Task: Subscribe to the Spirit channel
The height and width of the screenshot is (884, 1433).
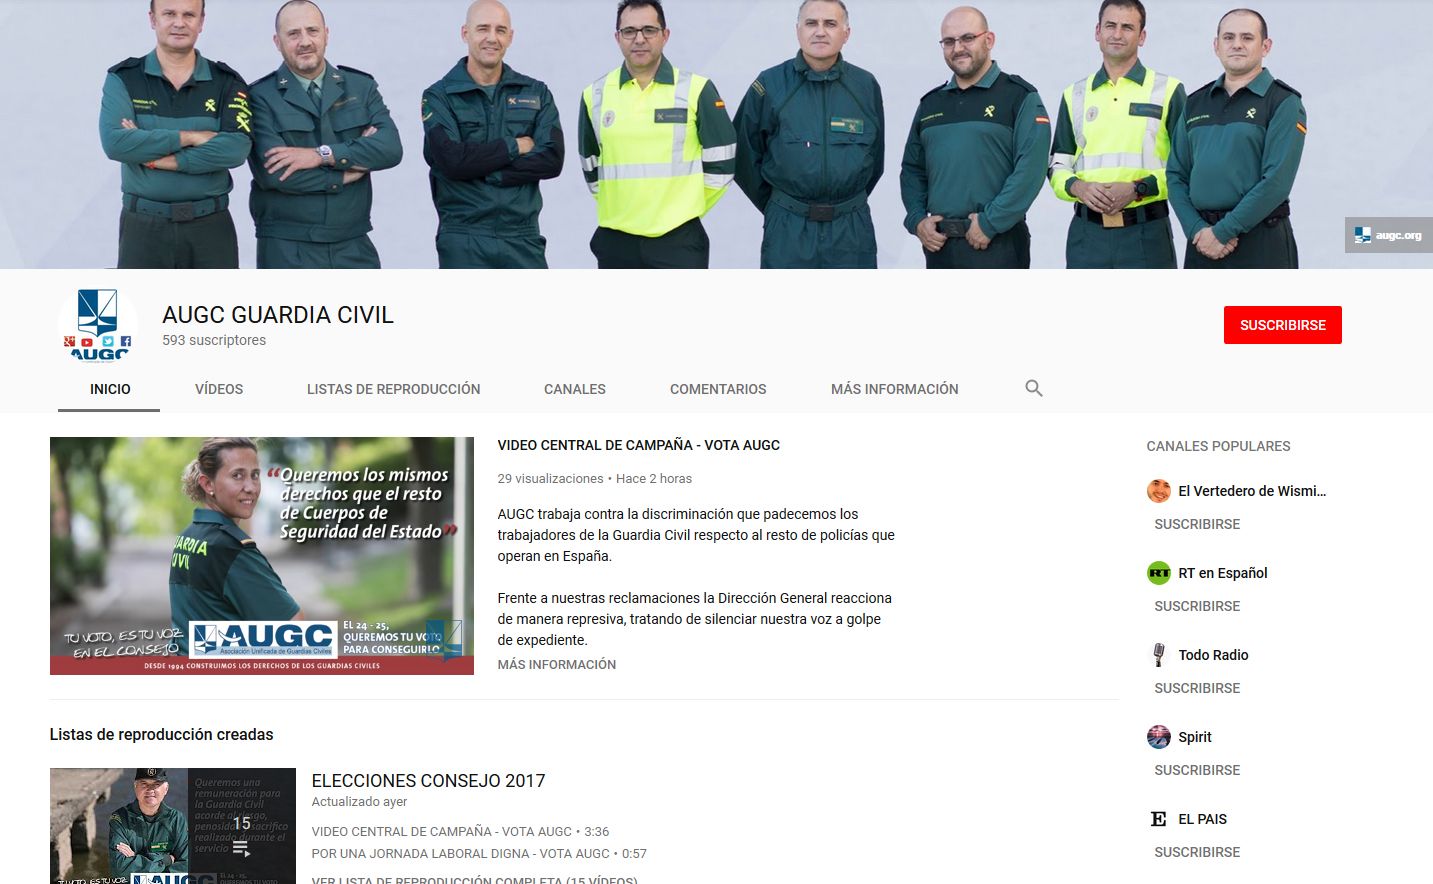Action: (x=1196, y=770)
